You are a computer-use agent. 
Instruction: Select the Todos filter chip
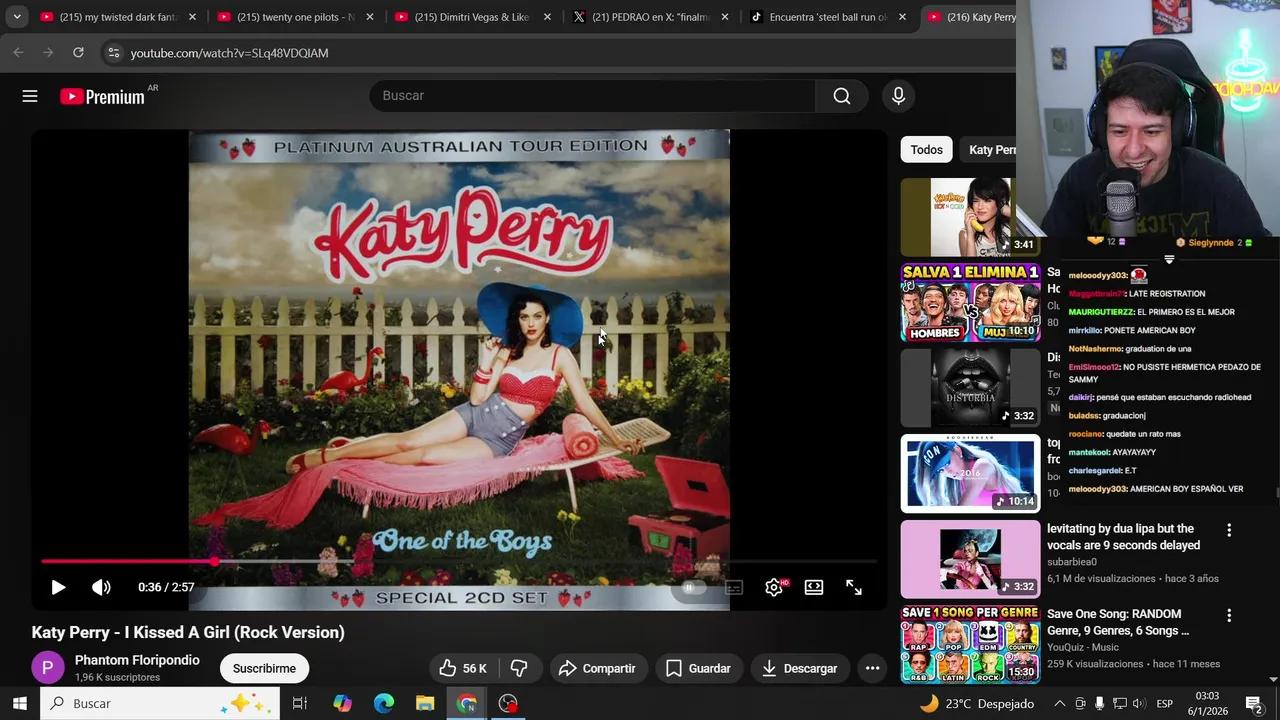click(926, 150)
